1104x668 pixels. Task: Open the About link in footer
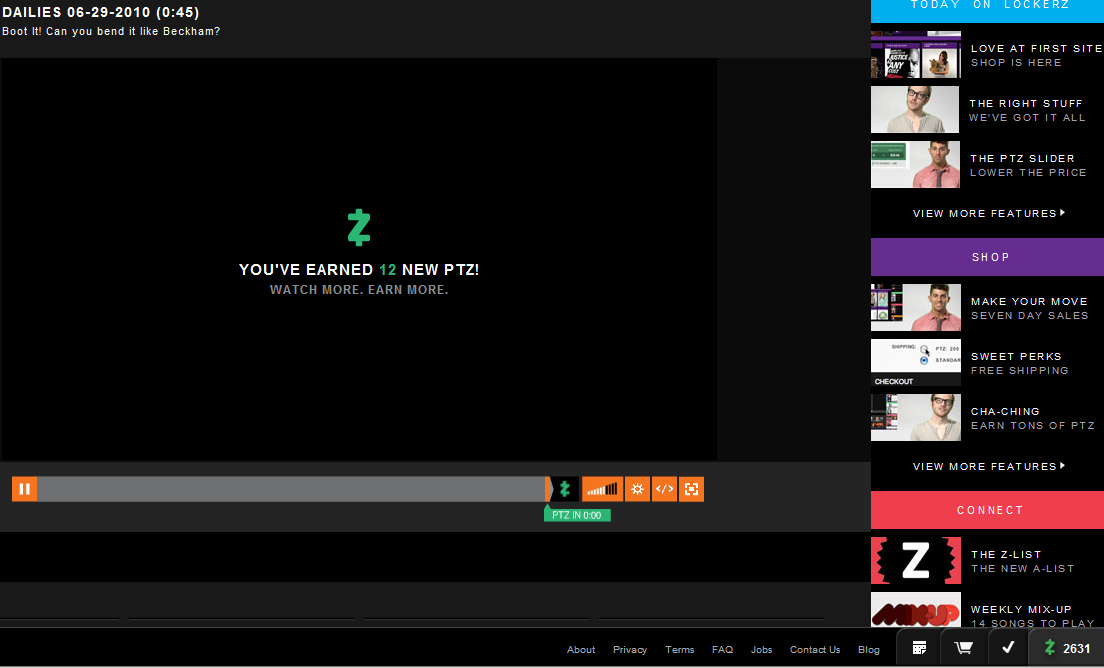(581, 650)
